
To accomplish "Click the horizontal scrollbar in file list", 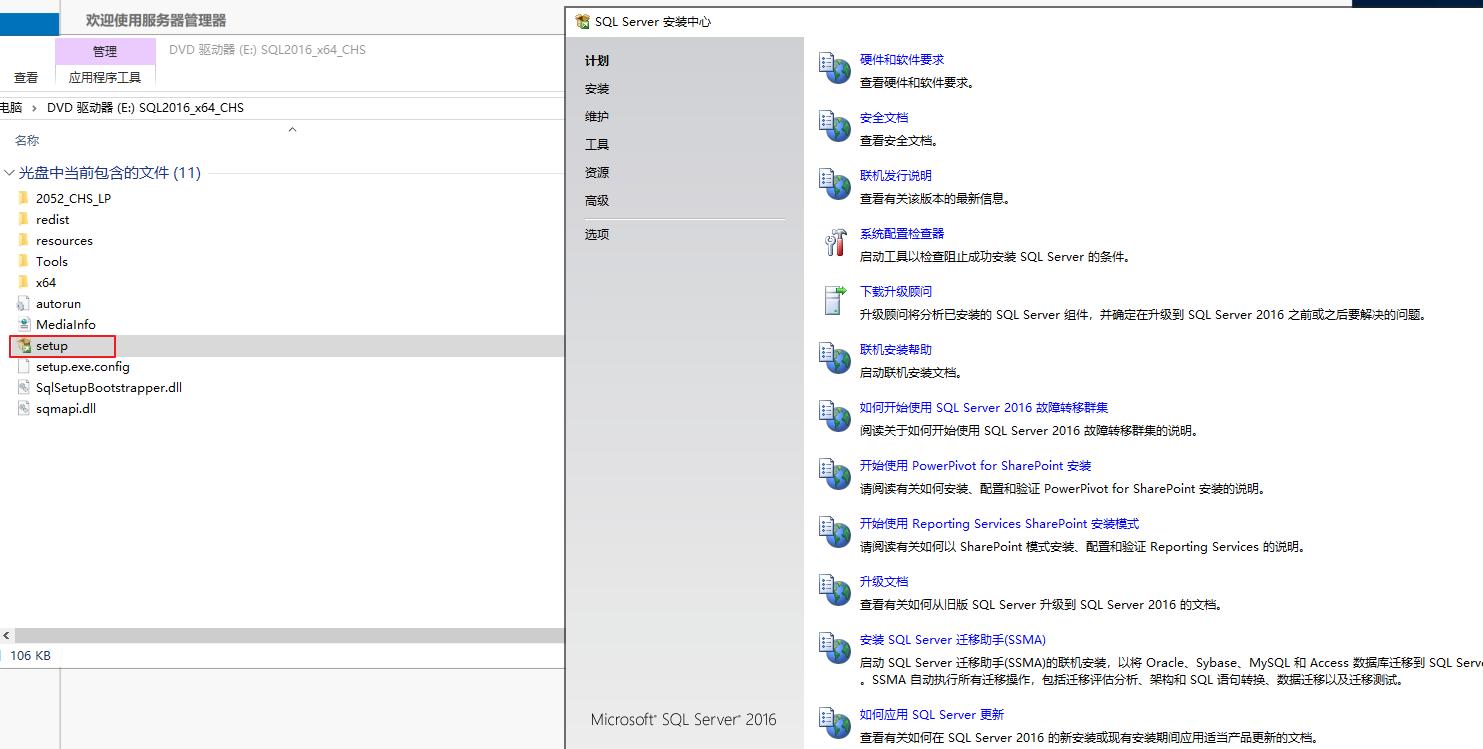I will (x=280, y=633).
